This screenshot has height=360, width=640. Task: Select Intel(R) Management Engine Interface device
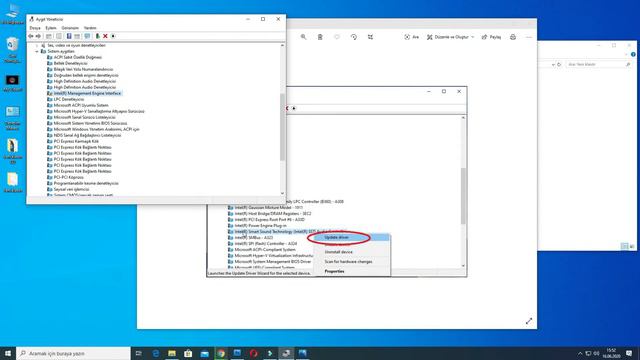coord(87,93)
